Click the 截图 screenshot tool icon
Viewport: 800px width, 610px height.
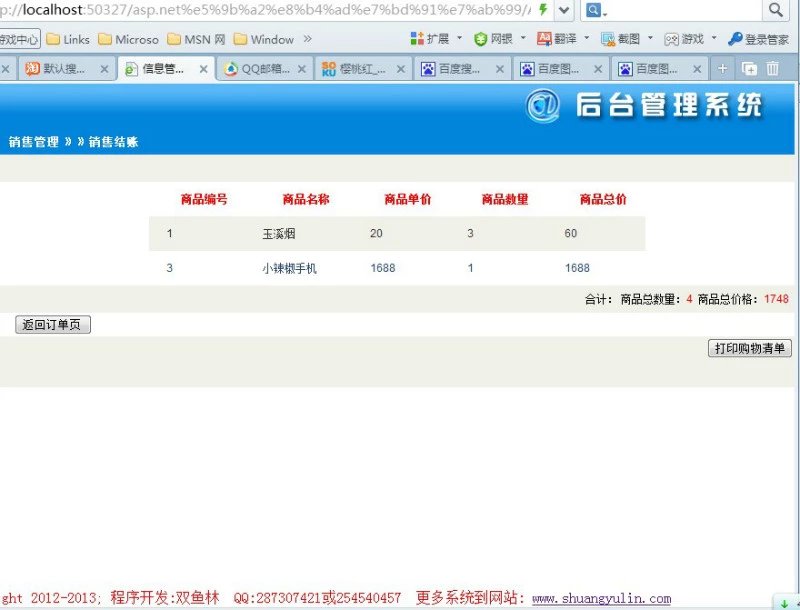608,39
